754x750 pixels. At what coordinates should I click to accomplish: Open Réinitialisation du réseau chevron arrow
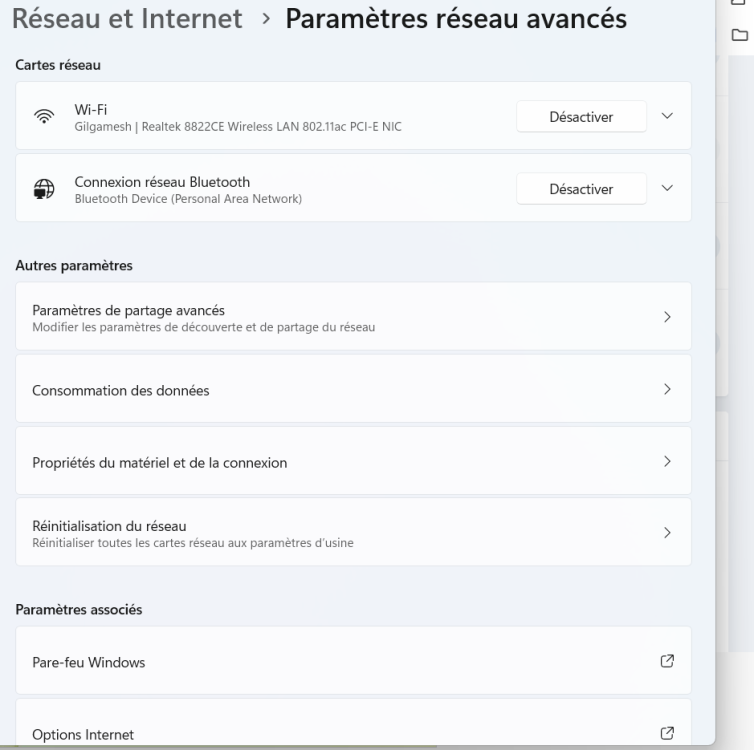pos(667,533)
